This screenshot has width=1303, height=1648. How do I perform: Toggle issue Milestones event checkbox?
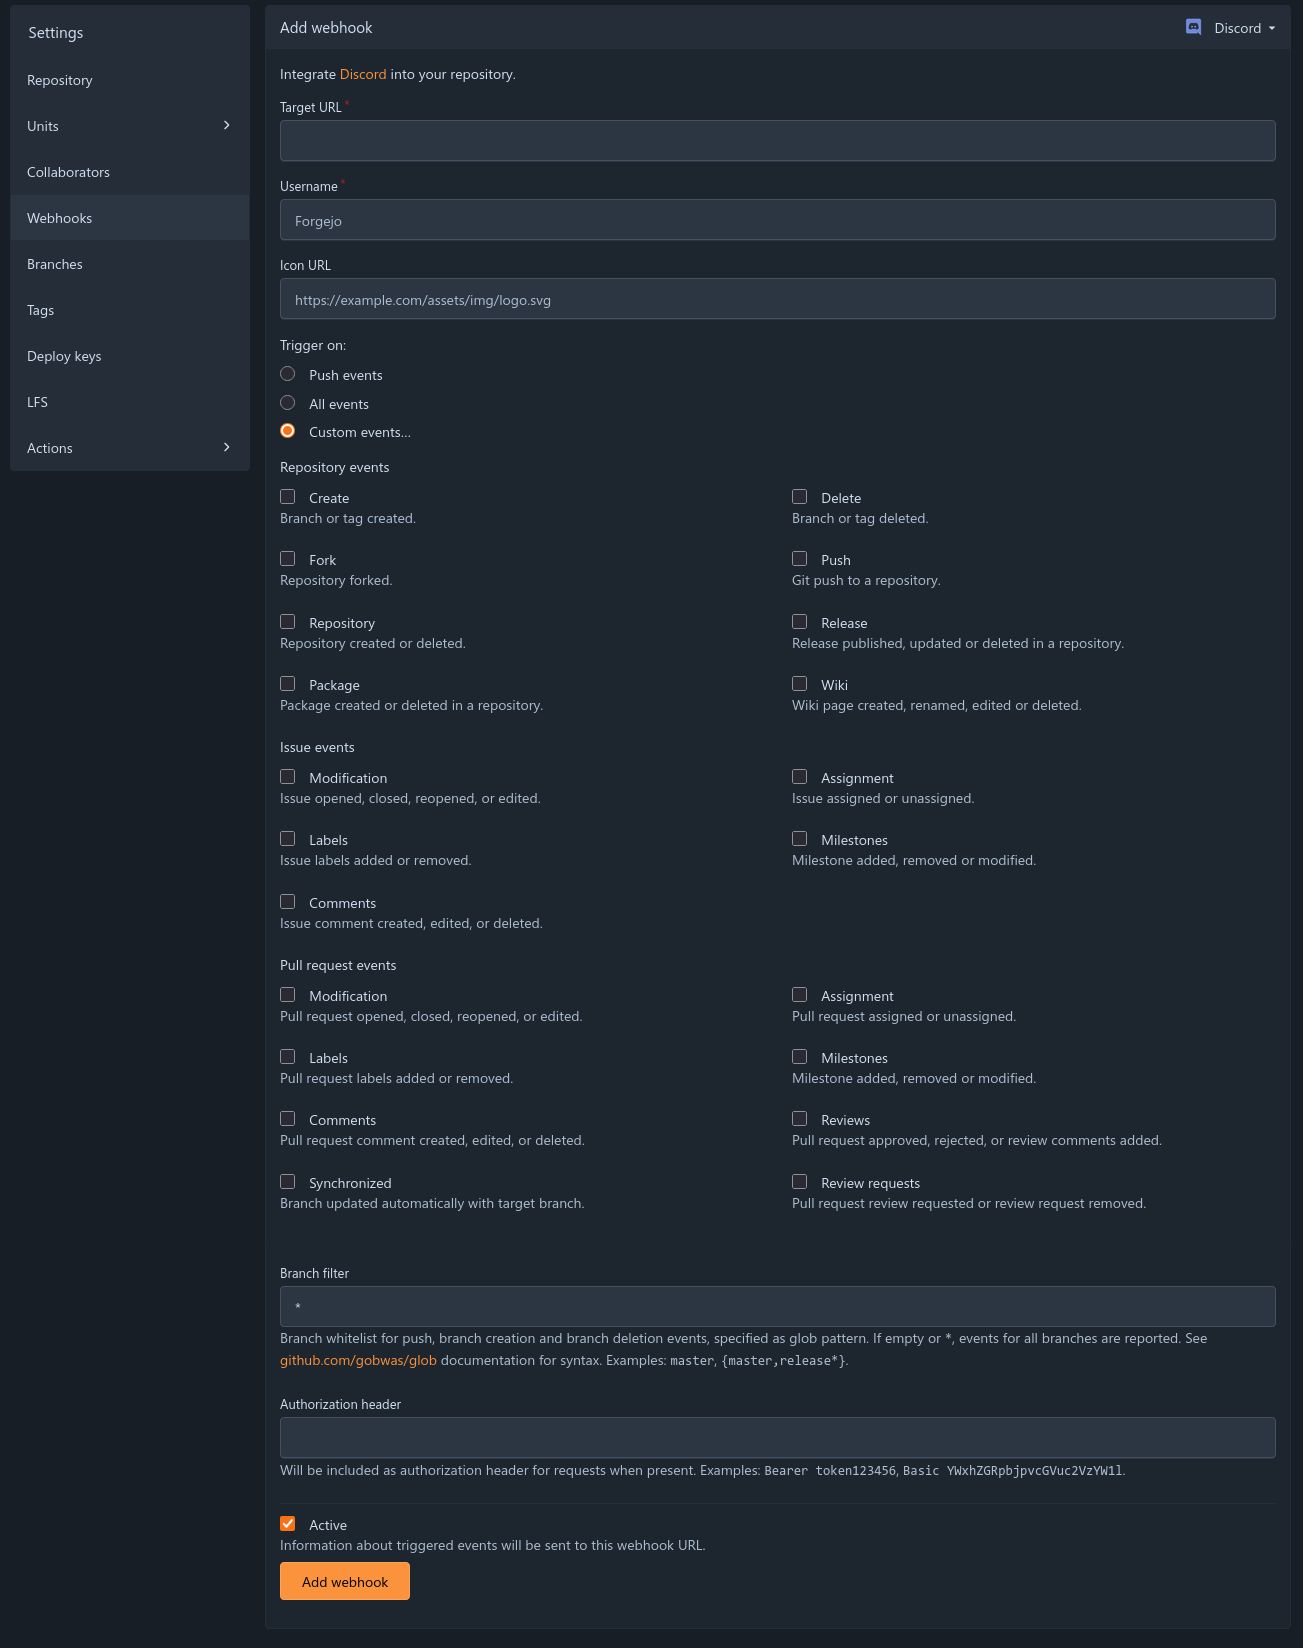click(x=800, y=839)
